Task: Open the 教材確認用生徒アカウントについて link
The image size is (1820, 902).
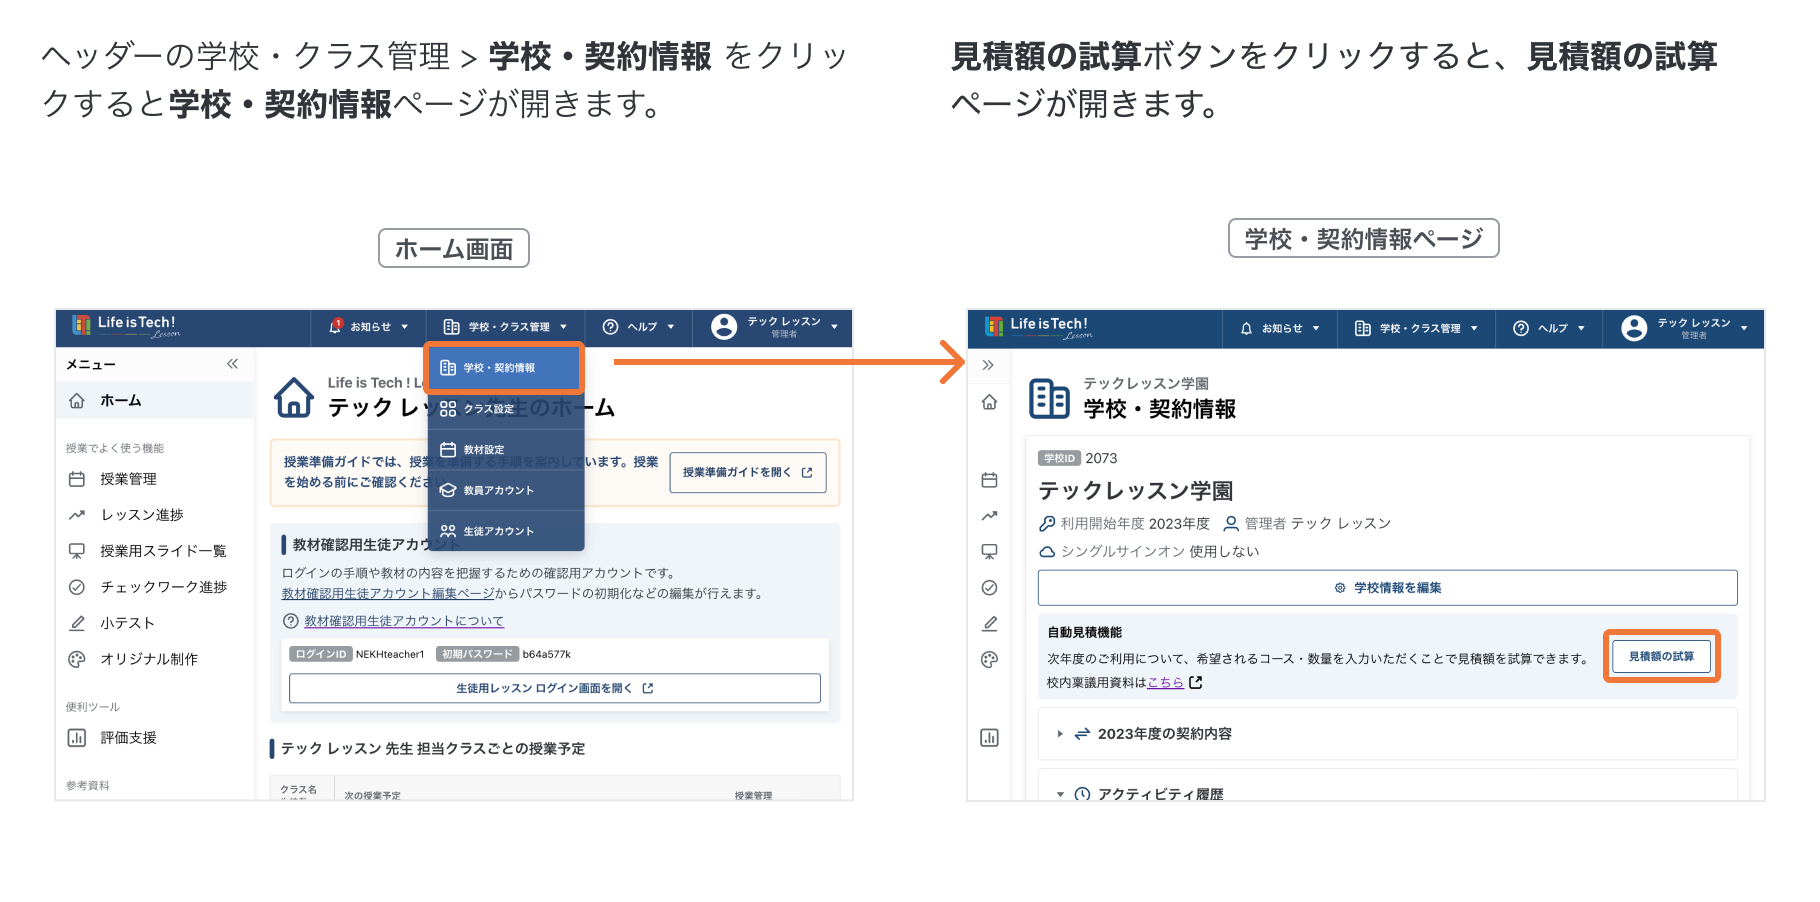Action: [x=404, y=621]
